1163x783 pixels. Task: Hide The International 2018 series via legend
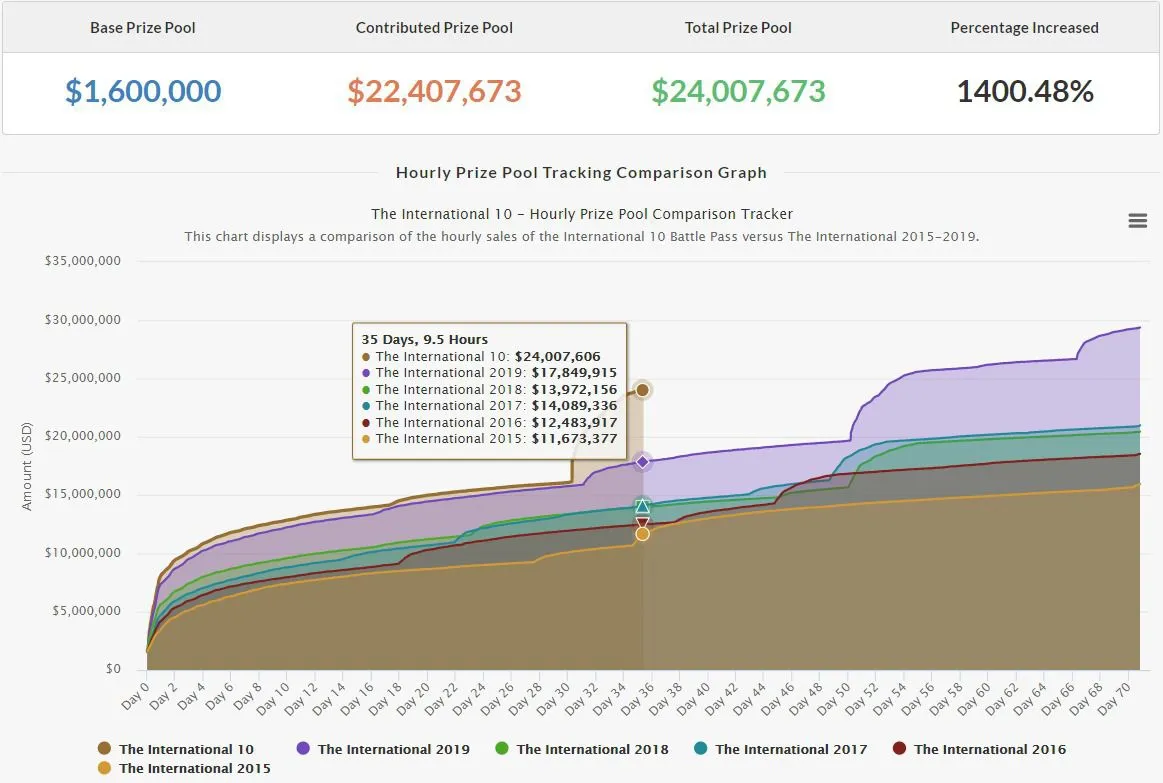pos(582,749)
